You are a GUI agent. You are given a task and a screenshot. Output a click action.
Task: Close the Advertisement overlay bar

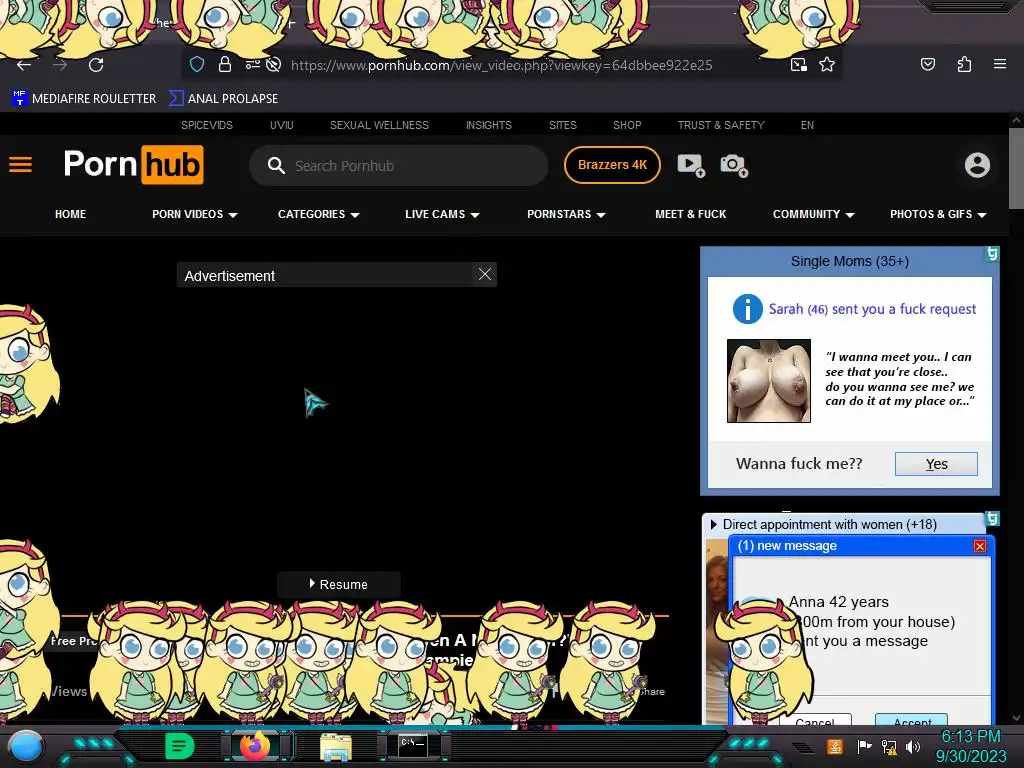[x=485, y=274]
